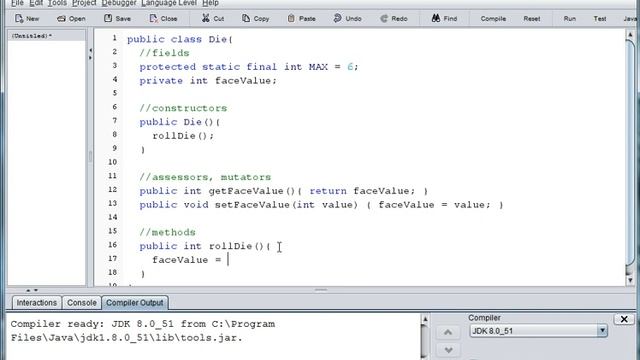Redo edit using the Redo icon
The width and height of the screenshot is (640, 360).
394,19
